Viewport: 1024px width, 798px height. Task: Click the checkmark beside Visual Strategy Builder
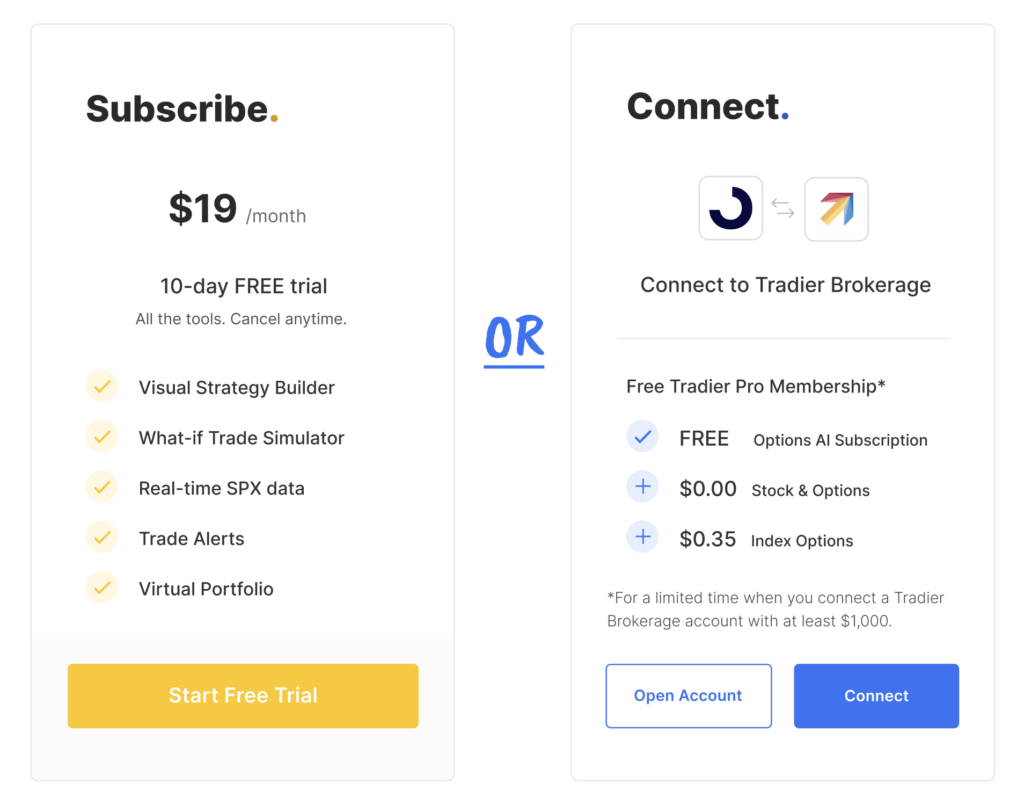point(102,386)
